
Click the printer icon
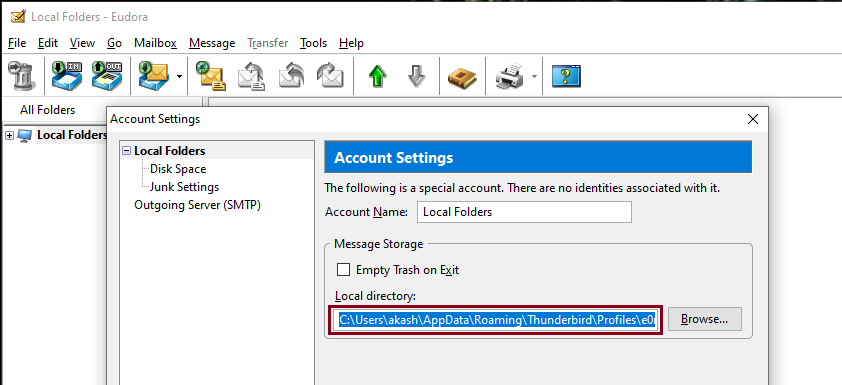click(510, 76)
